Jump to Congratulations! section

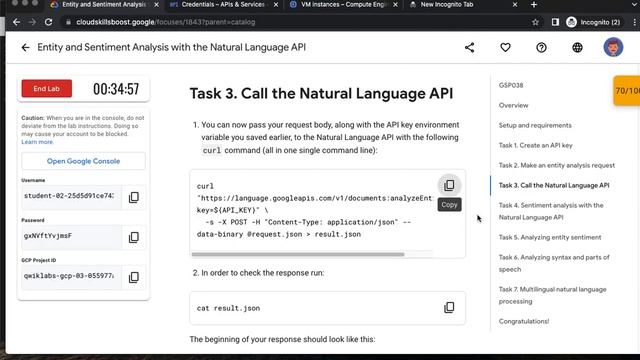(524, 321)
